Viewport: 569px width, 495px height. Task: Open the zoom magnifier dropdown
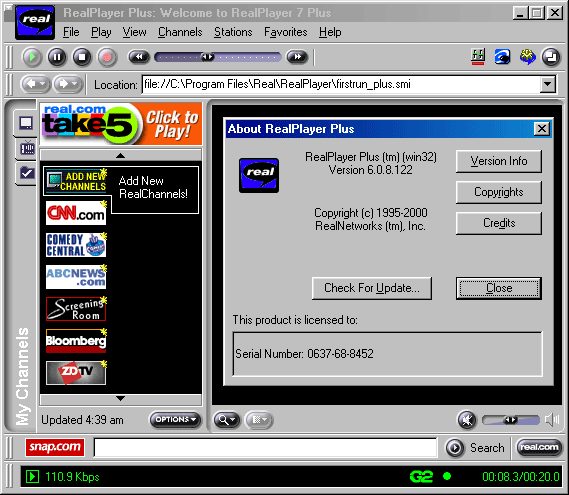pos(227,420)
